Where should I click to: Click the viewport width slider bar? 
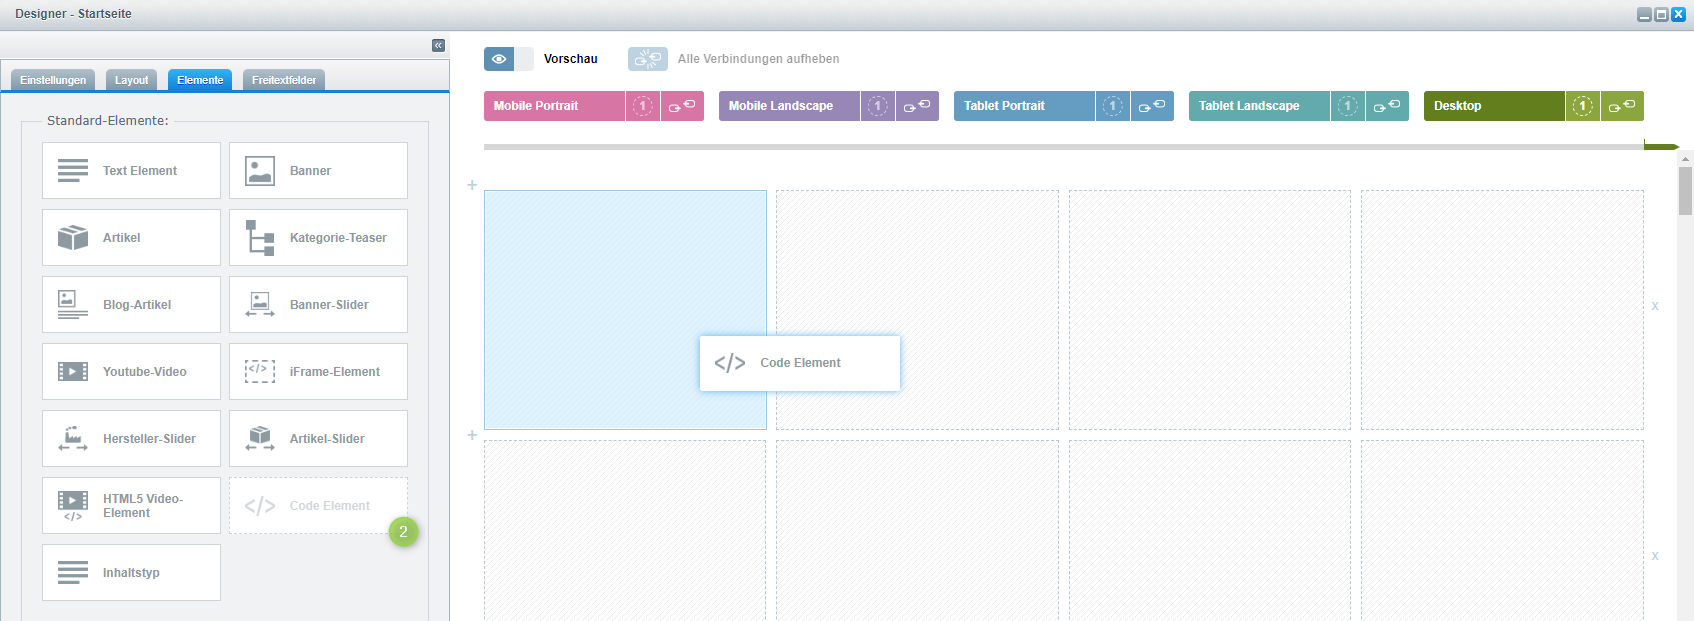pyautogui.click(x=1064, y=147)
